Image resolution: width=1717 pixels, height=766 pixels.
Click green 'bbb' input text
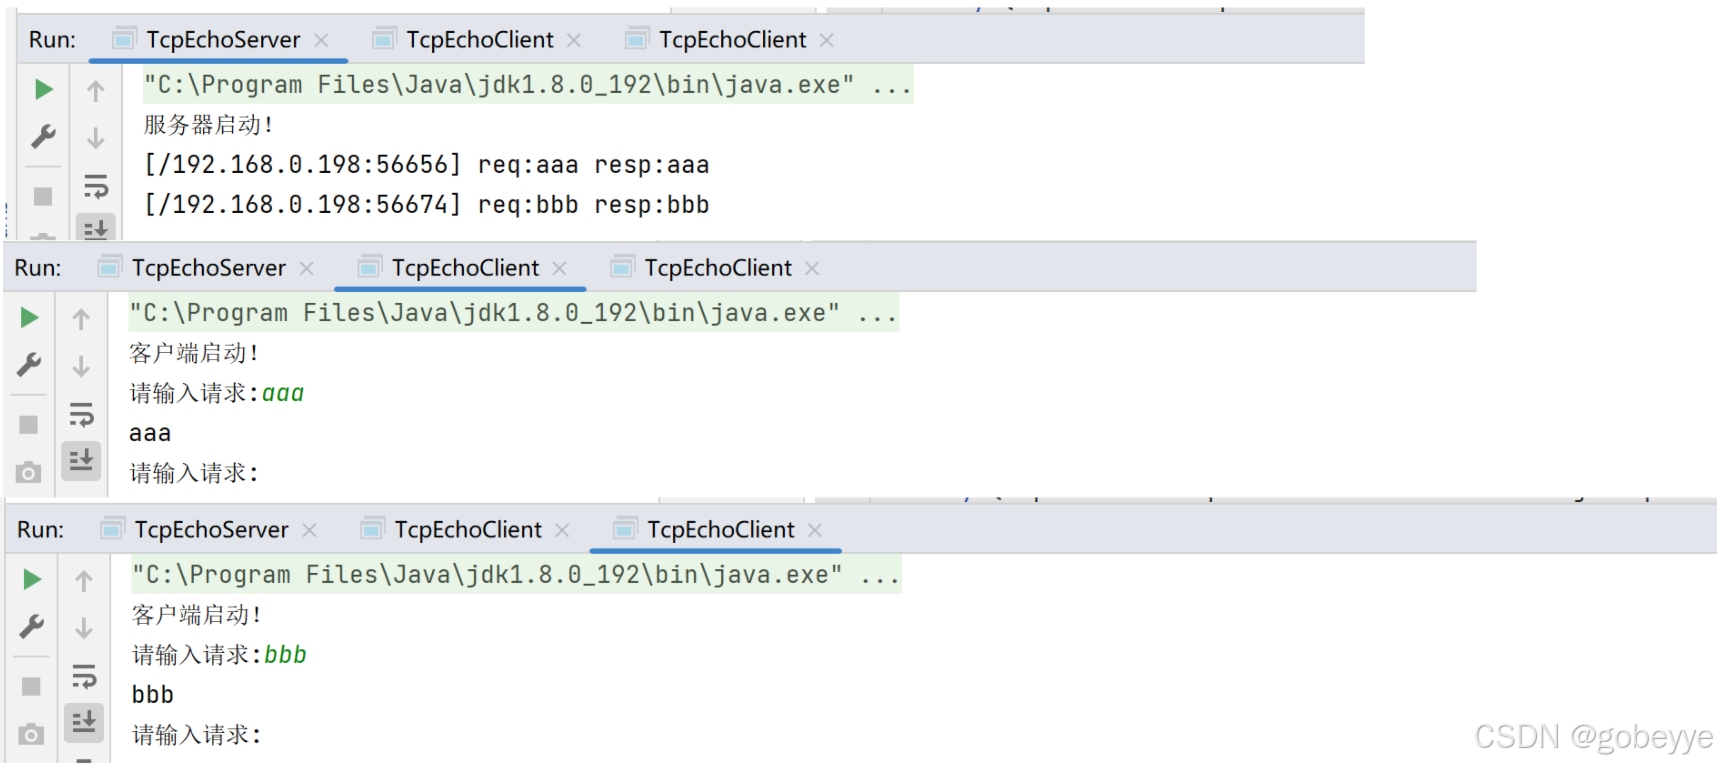pyautogui.click(x=286, y=655)
